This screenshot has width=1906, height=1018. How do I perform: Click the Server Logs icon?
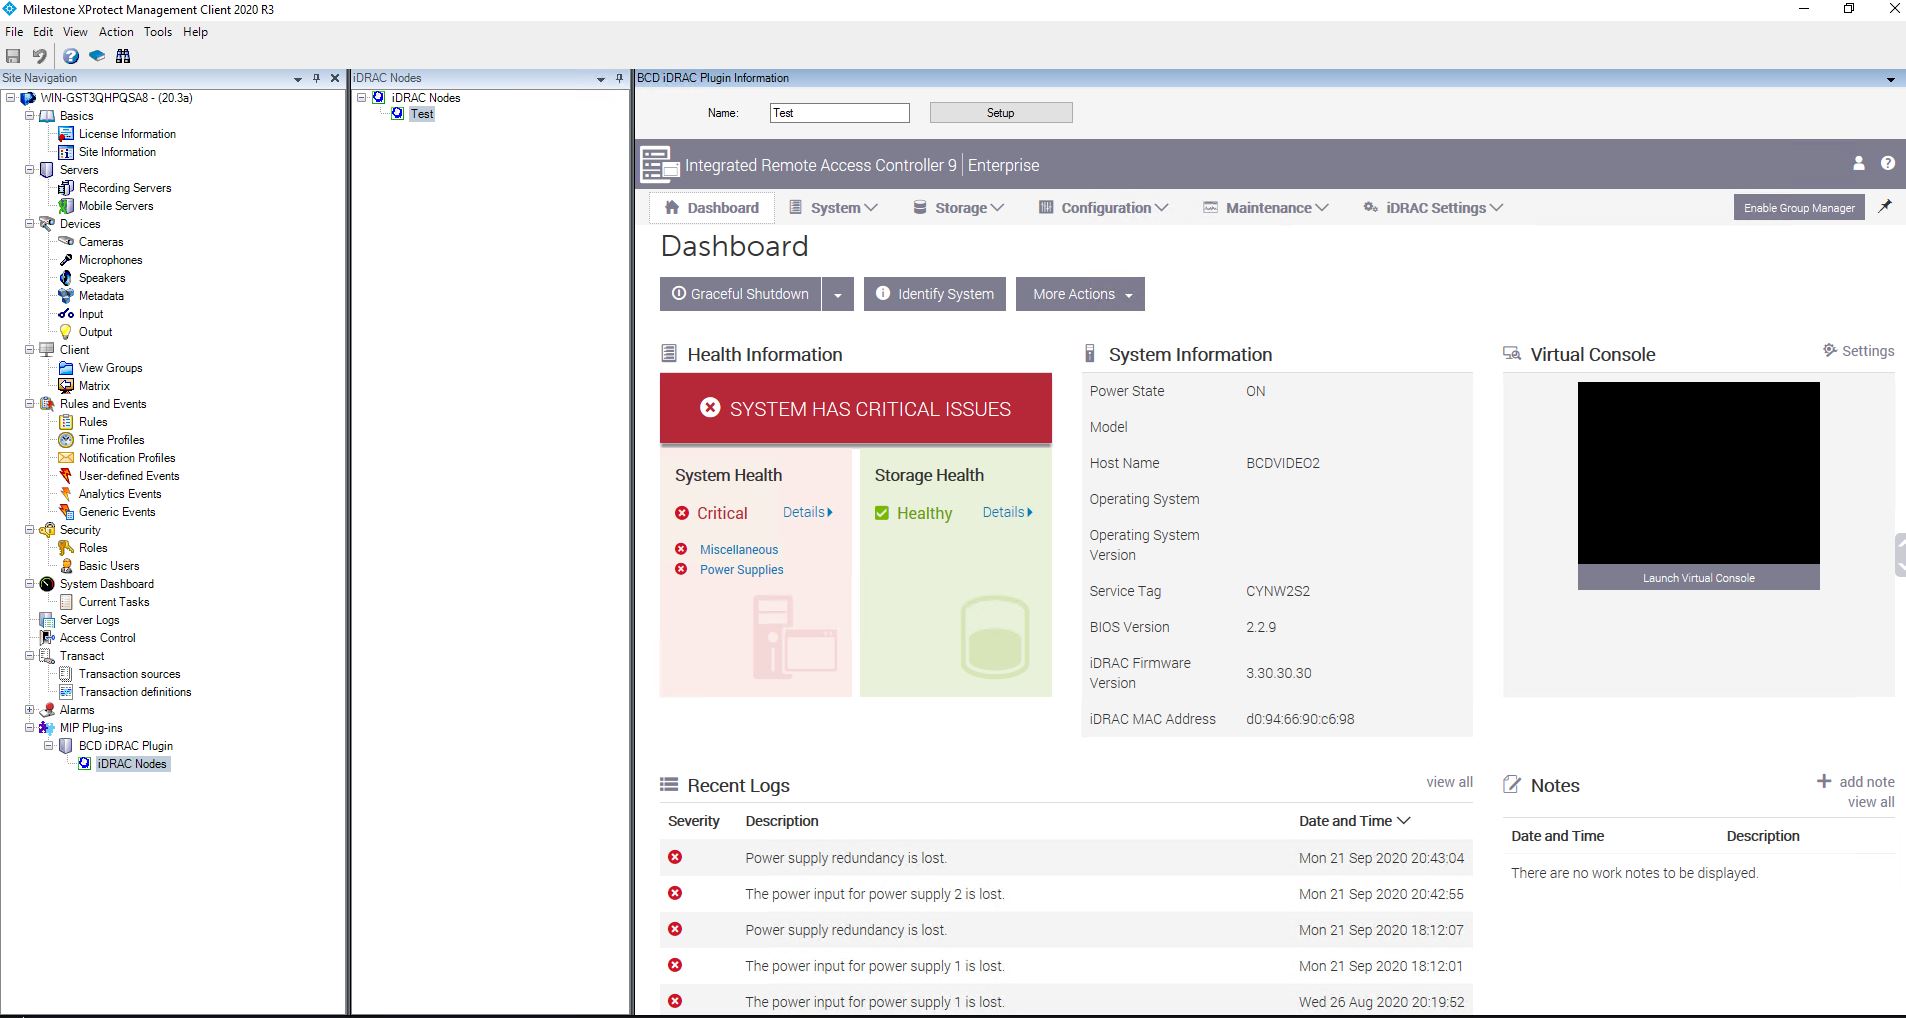pyautogui.click(x=47, y=620)
